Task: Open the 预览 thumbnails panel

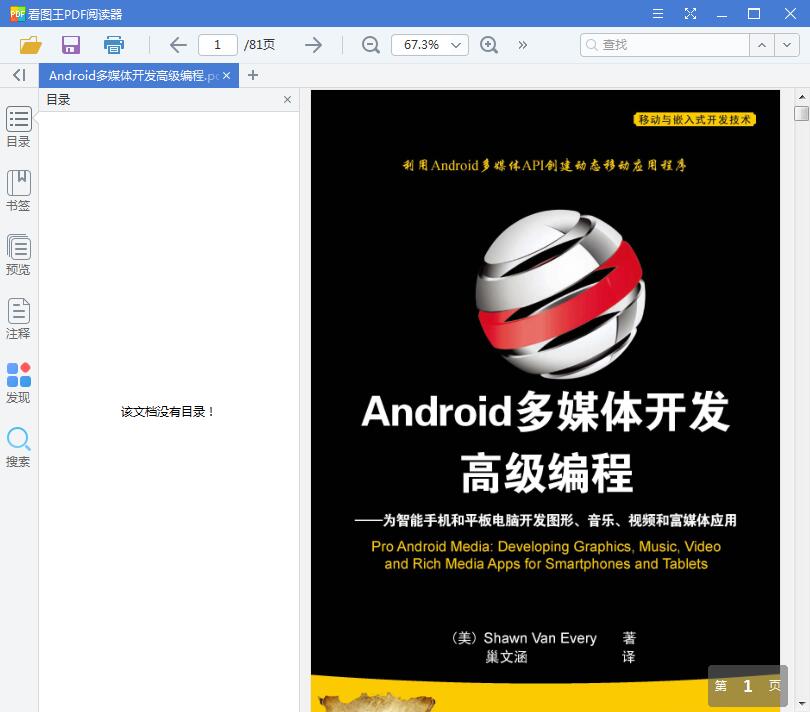Action: coord(19,255)
